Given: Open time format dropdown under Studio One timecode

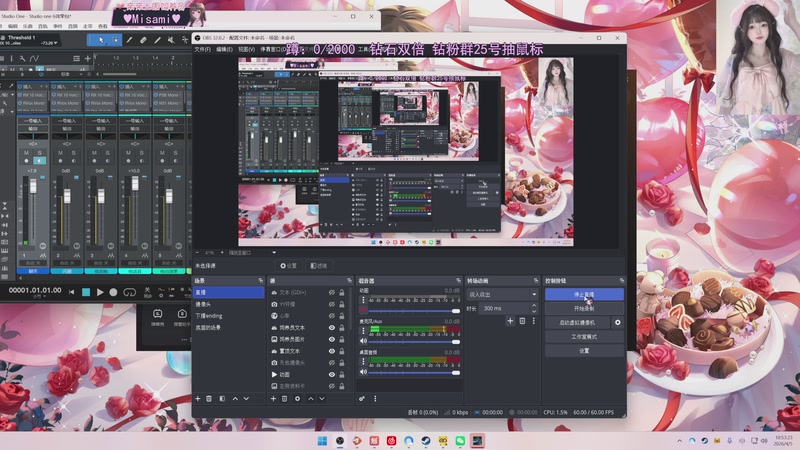Looking at the screenshot, I should point(38,297).
